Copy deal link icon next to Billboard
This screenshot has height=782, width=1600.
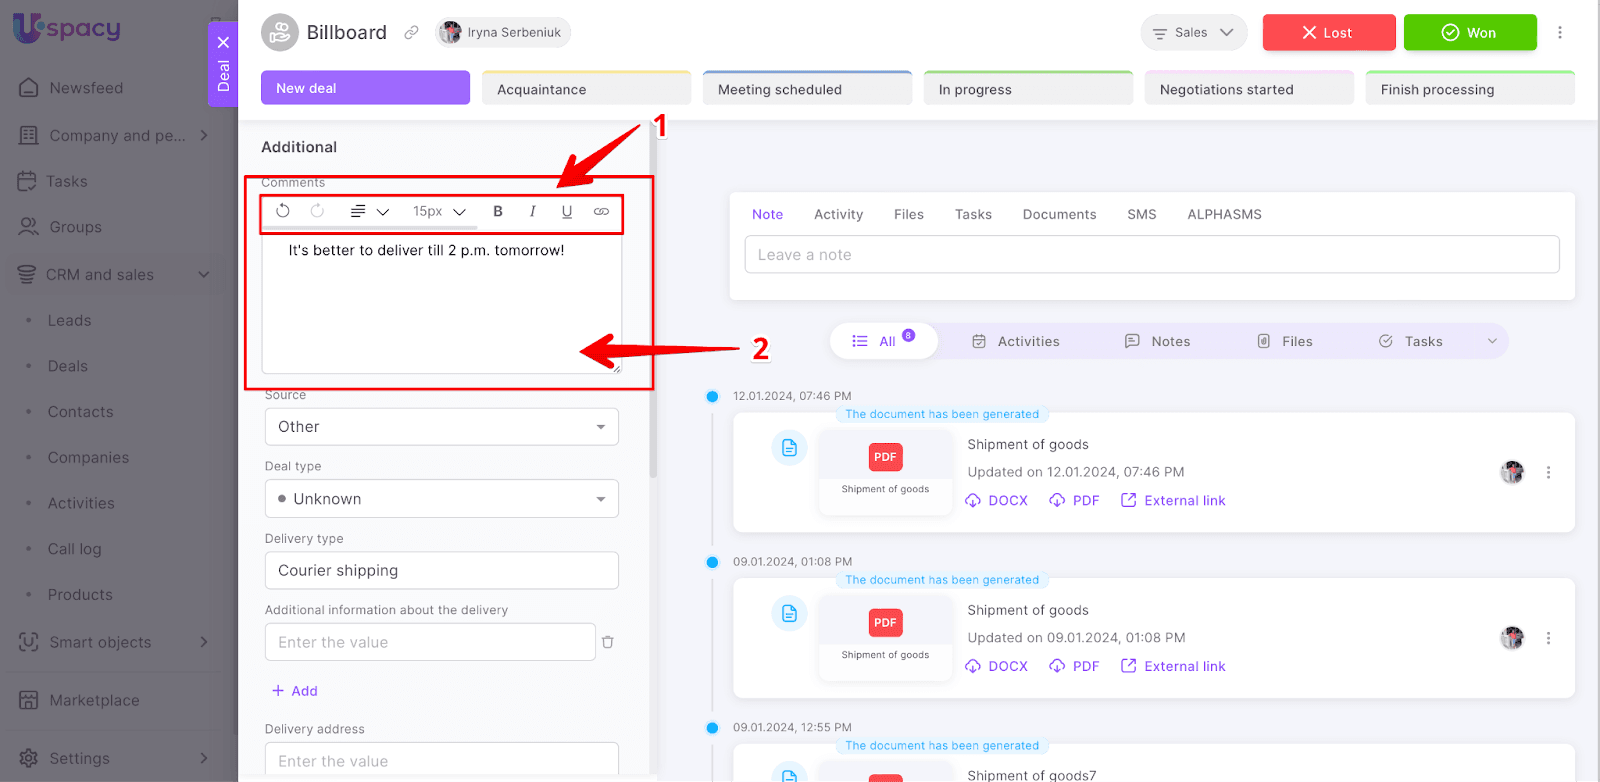click(411, 33)
